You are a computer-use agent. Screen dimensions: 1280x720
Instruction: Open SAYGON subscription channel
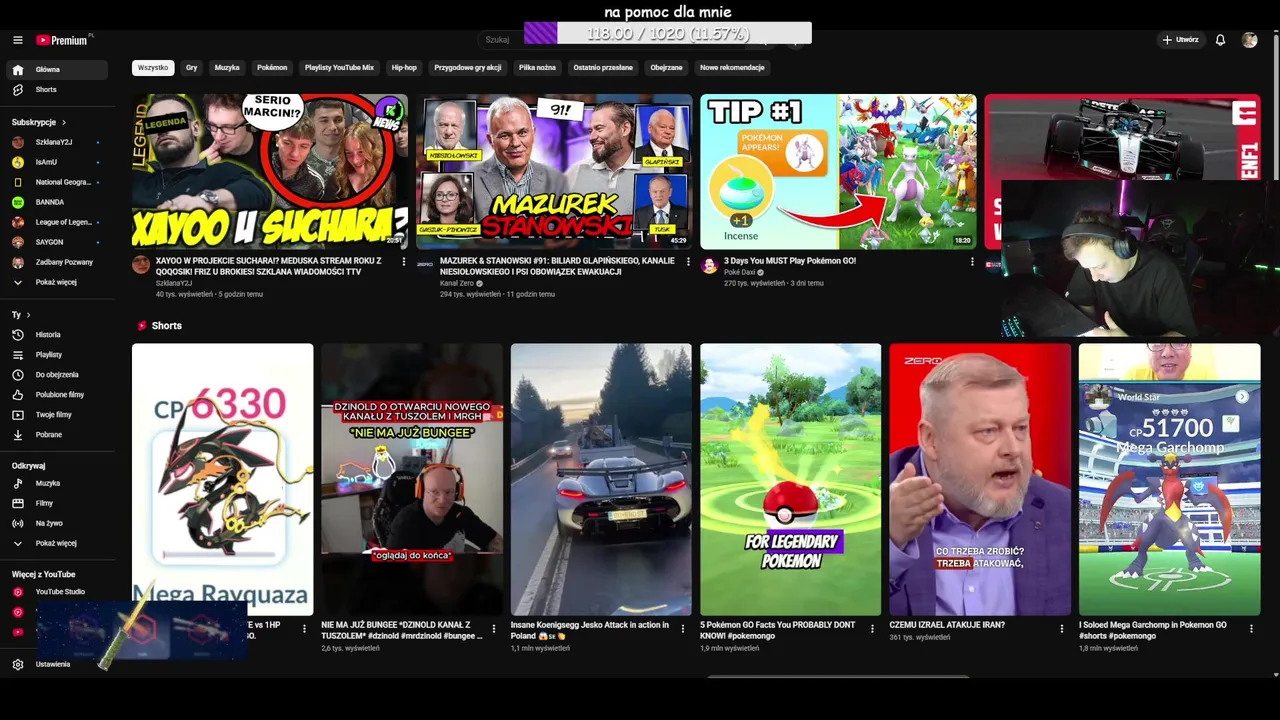(x=56, y=242)
